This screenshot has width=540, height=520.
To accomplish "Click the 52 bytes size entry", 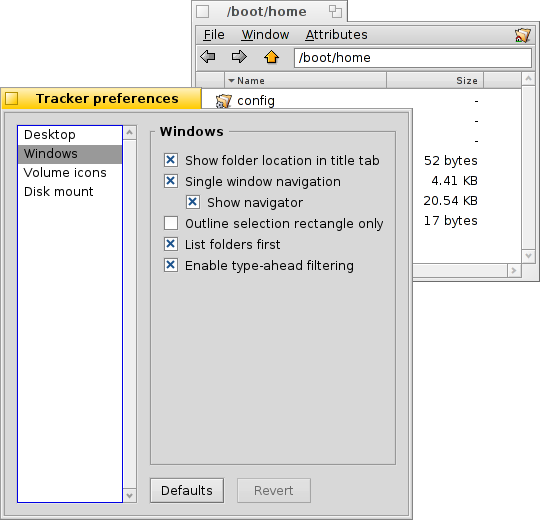I will pos(450,160).
